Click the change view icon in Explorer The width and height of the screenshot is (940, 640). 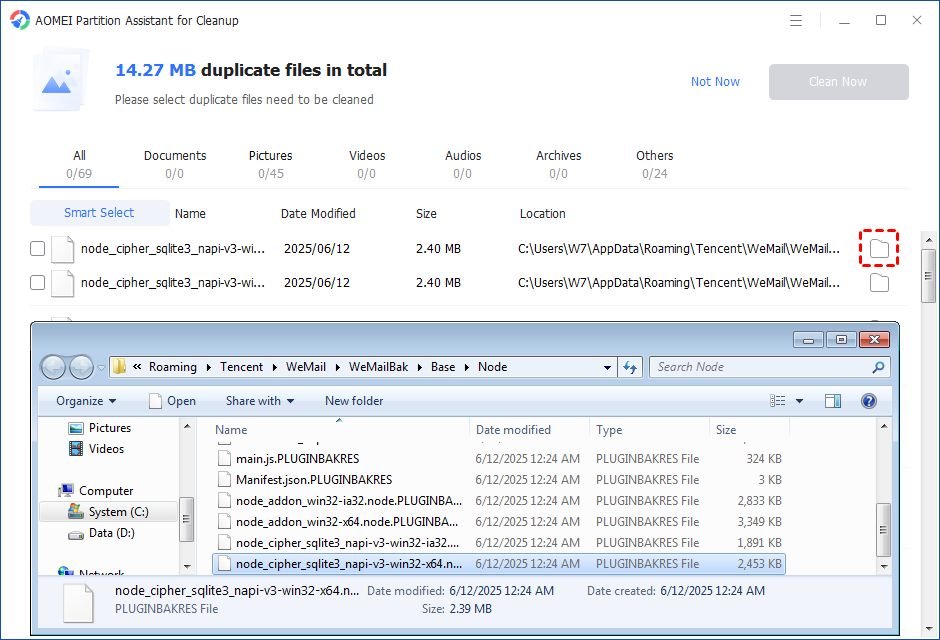778,401
